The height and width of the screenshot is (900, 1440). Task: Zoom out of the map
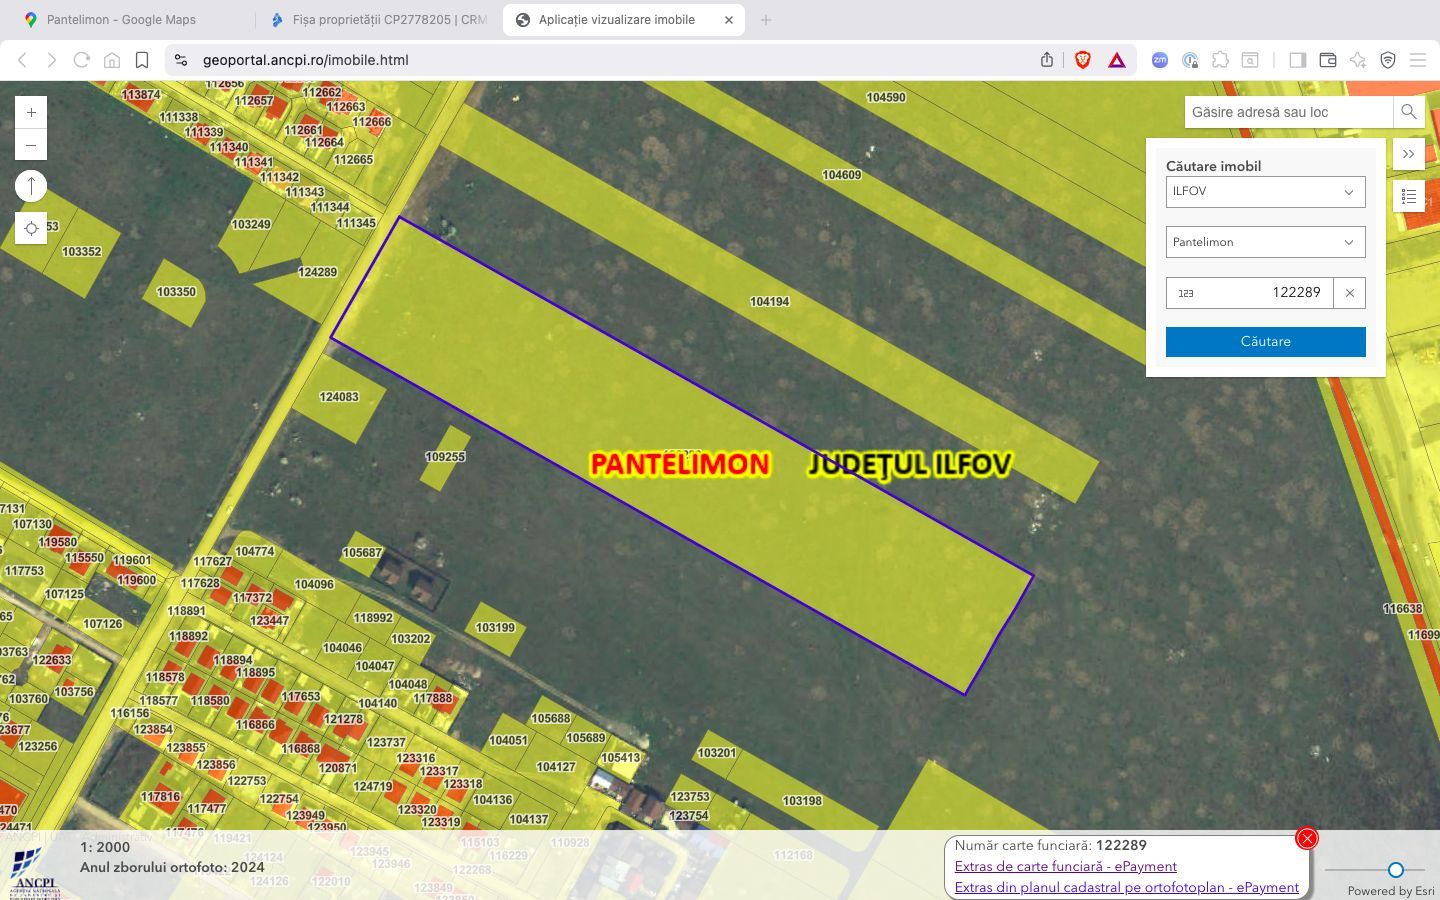[x=31, y=146]
